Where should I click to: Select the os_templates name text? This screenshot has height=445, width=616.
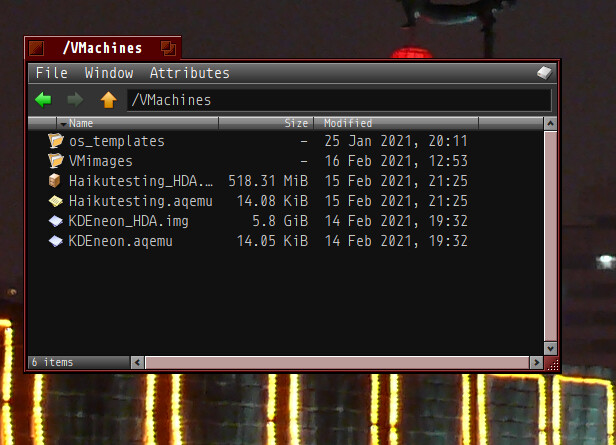(x=117, y=141)
